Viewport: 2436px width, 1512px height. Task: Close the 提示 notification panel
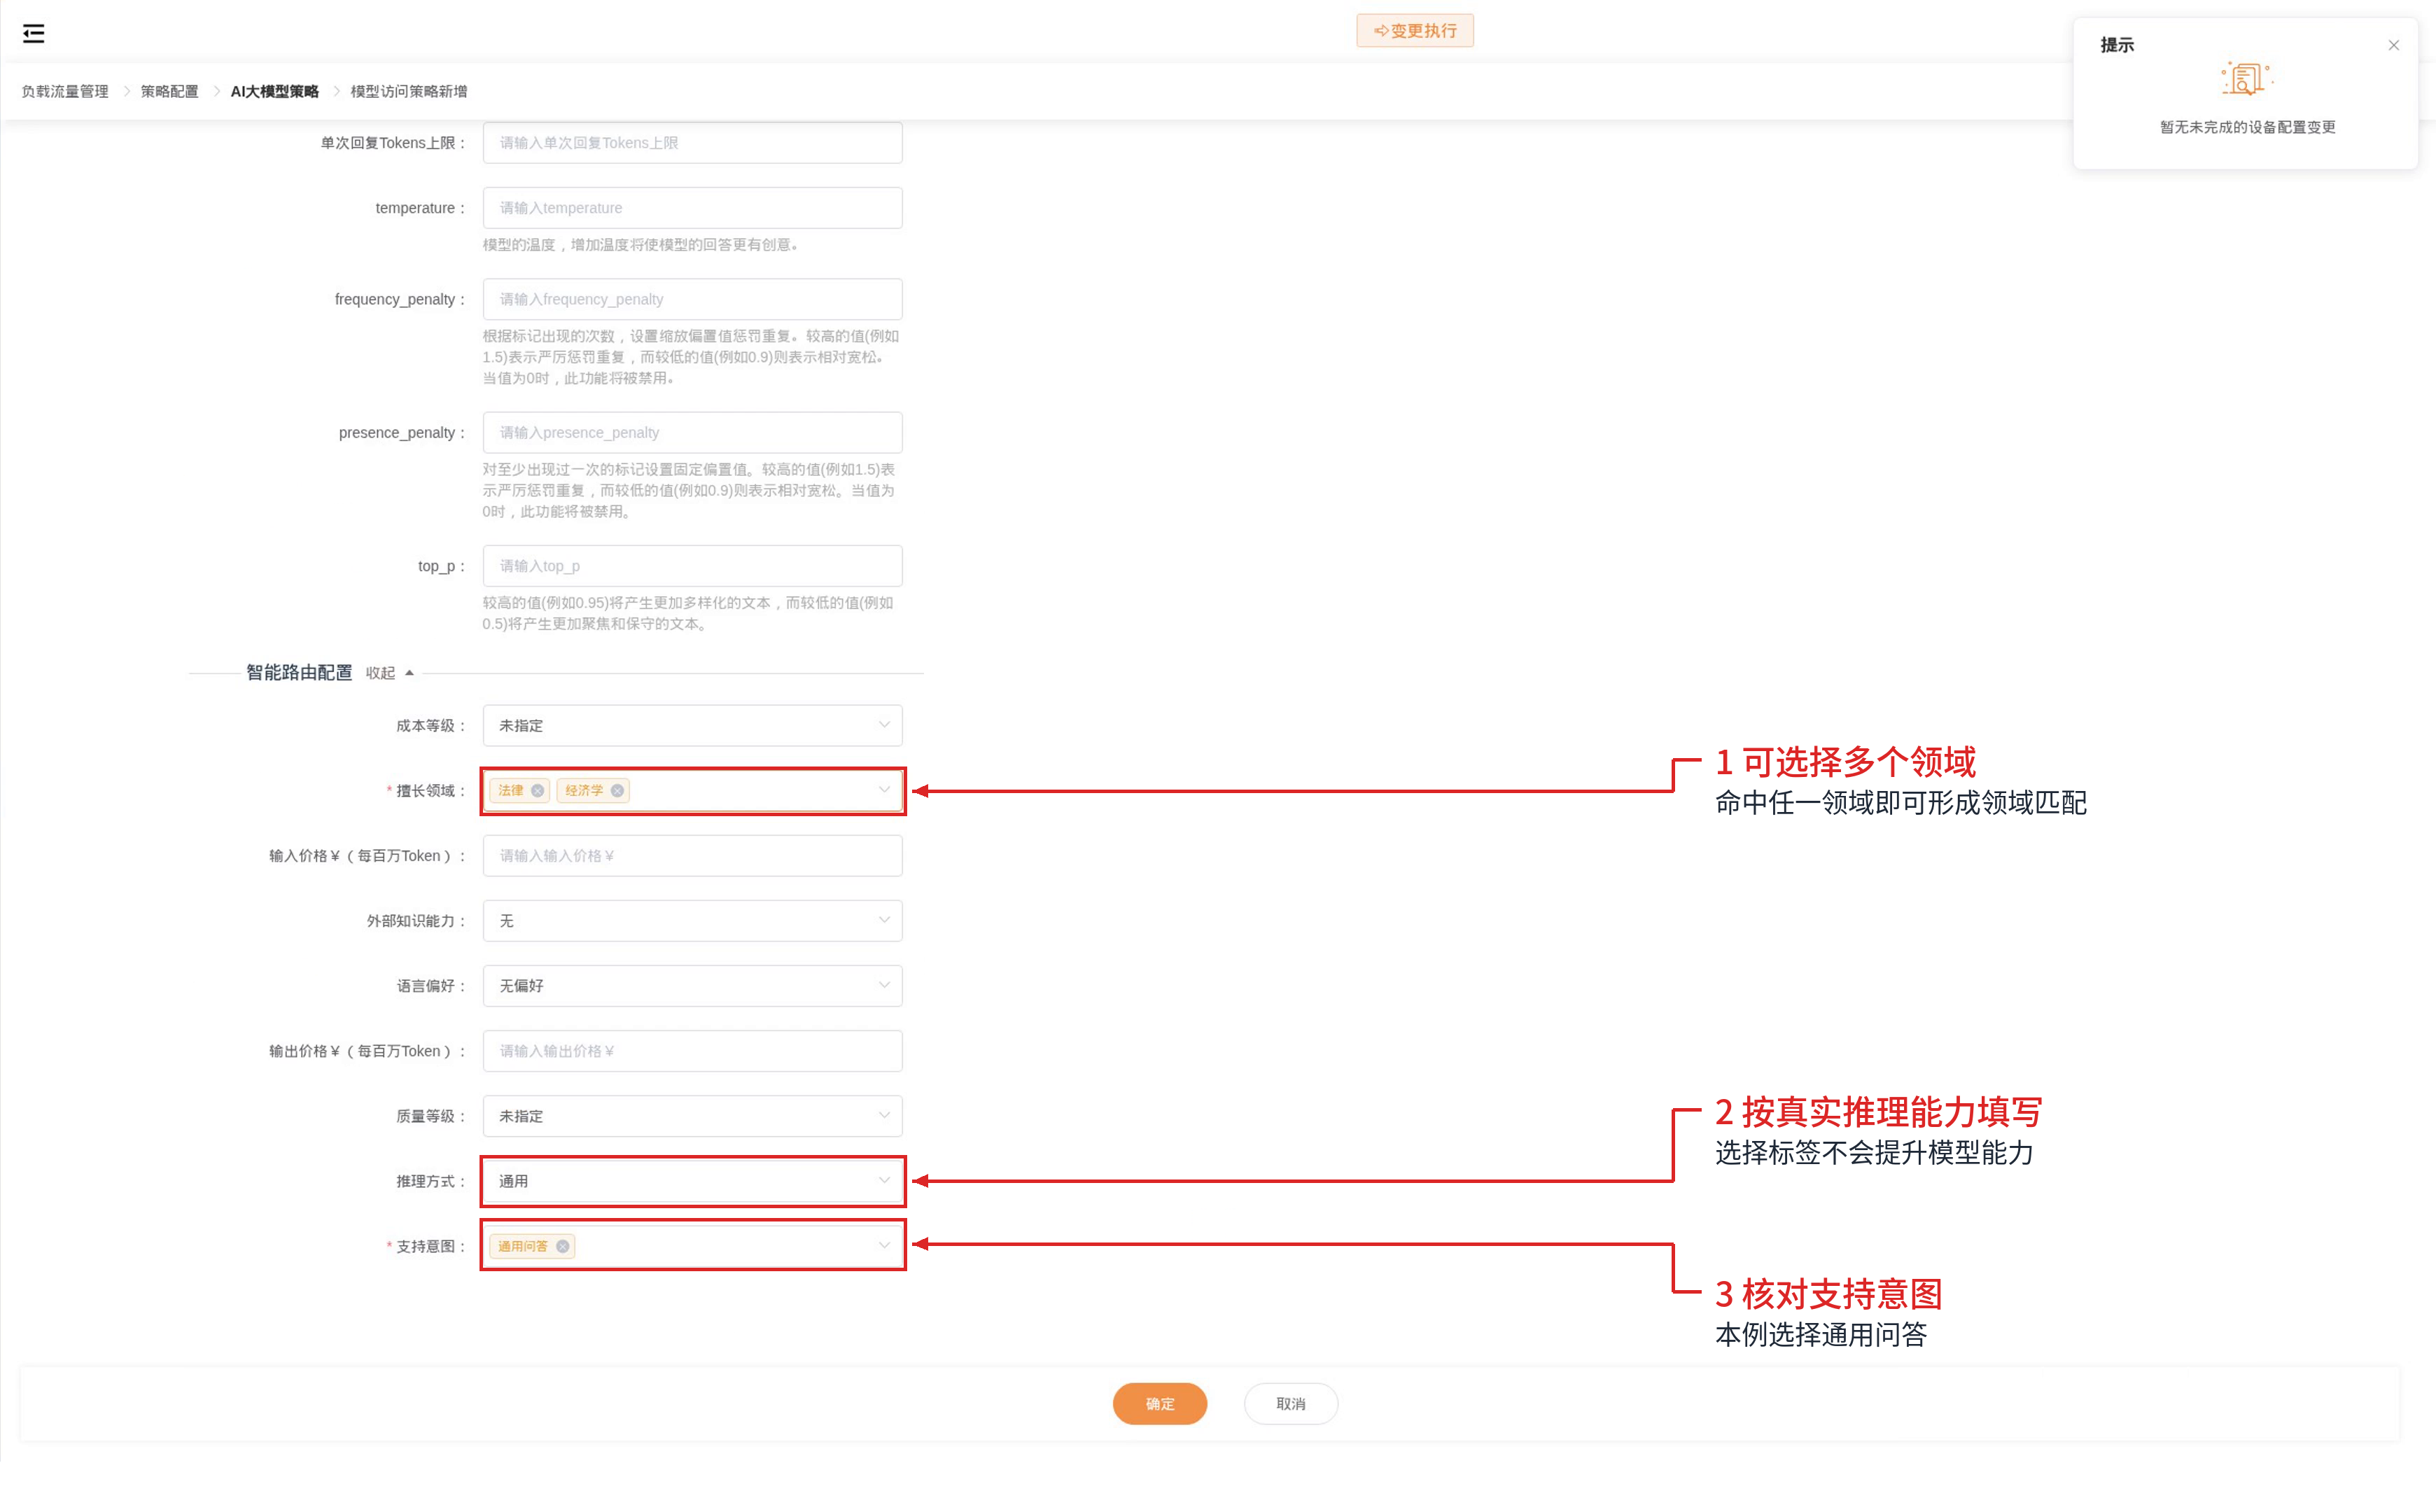[x=2393, y=45]
